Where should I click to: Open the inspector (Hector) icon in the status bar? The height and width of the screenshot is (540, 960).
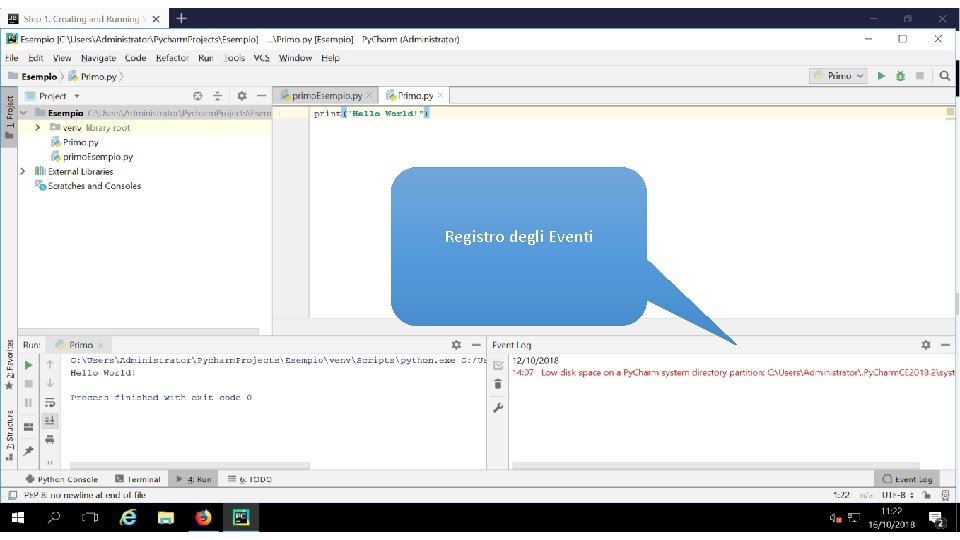point(945,495)
